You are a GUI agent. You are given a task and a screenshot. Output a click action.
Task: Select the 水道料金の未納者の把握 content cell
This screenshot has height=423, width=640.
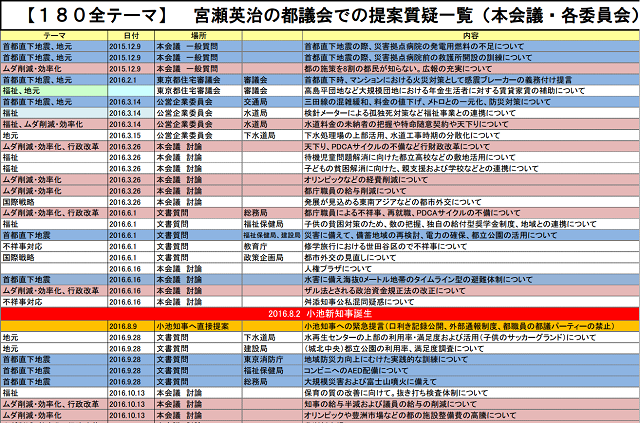click(x=471, y=124)
